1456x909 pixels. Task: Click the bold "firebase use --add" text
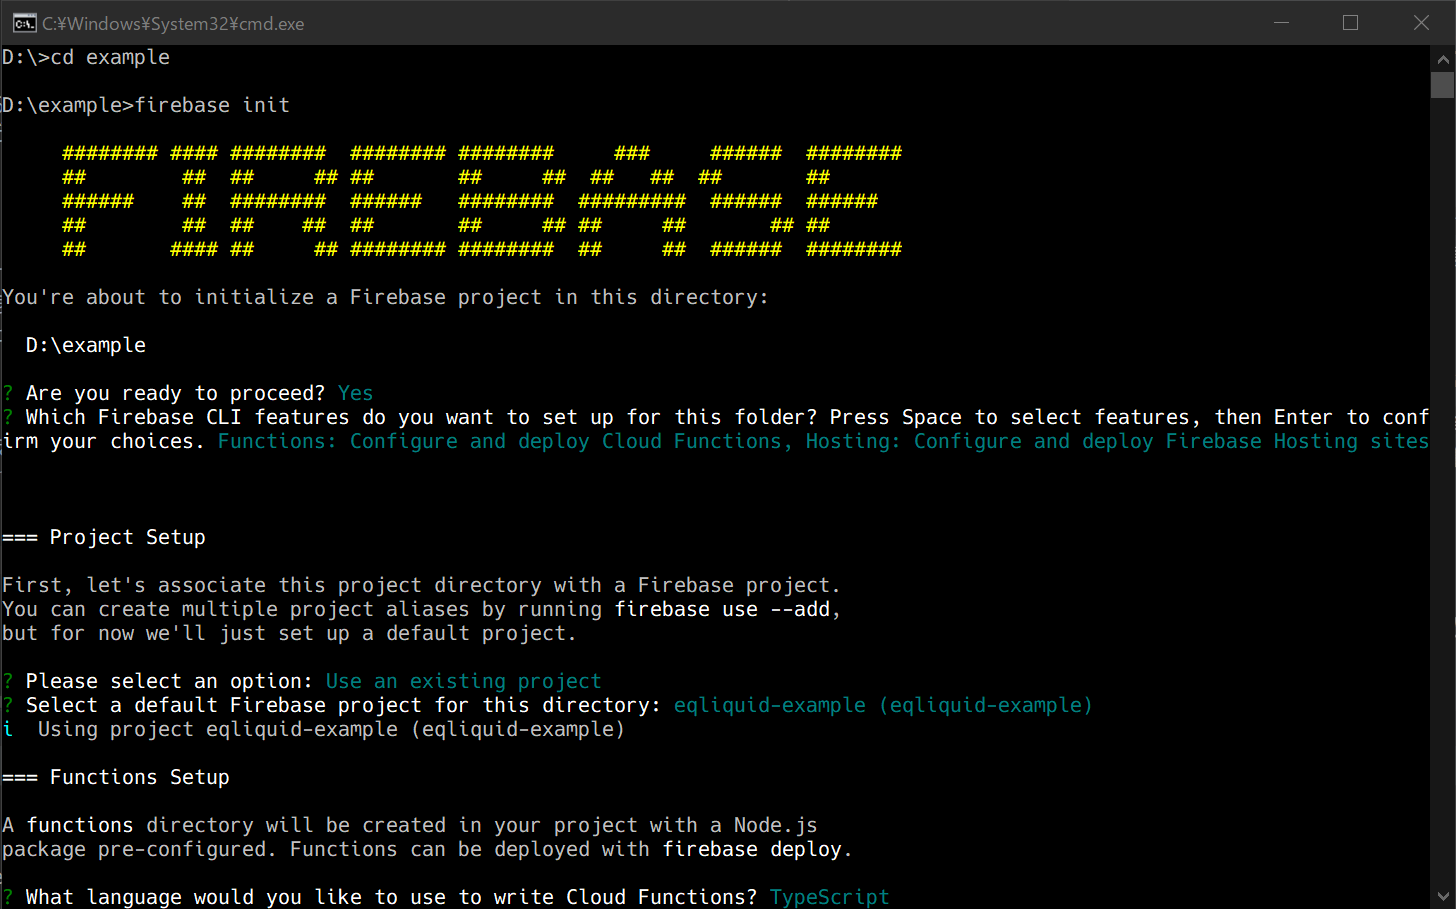(726, 609)
